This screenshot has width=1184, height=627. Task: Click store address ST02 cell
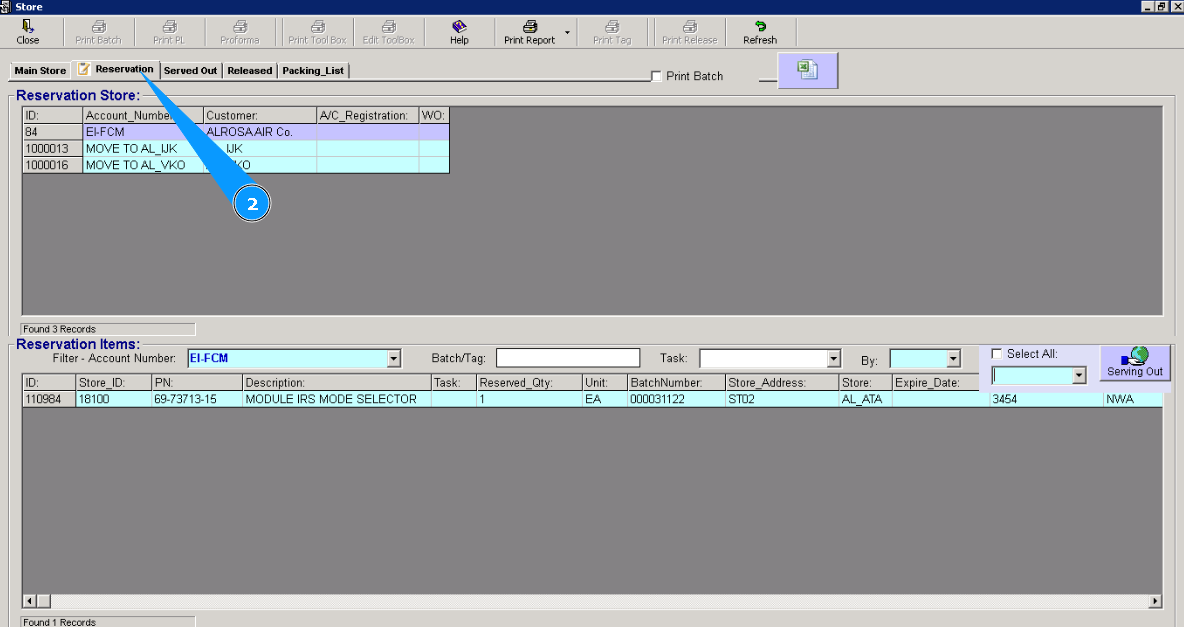click(782, 400)
